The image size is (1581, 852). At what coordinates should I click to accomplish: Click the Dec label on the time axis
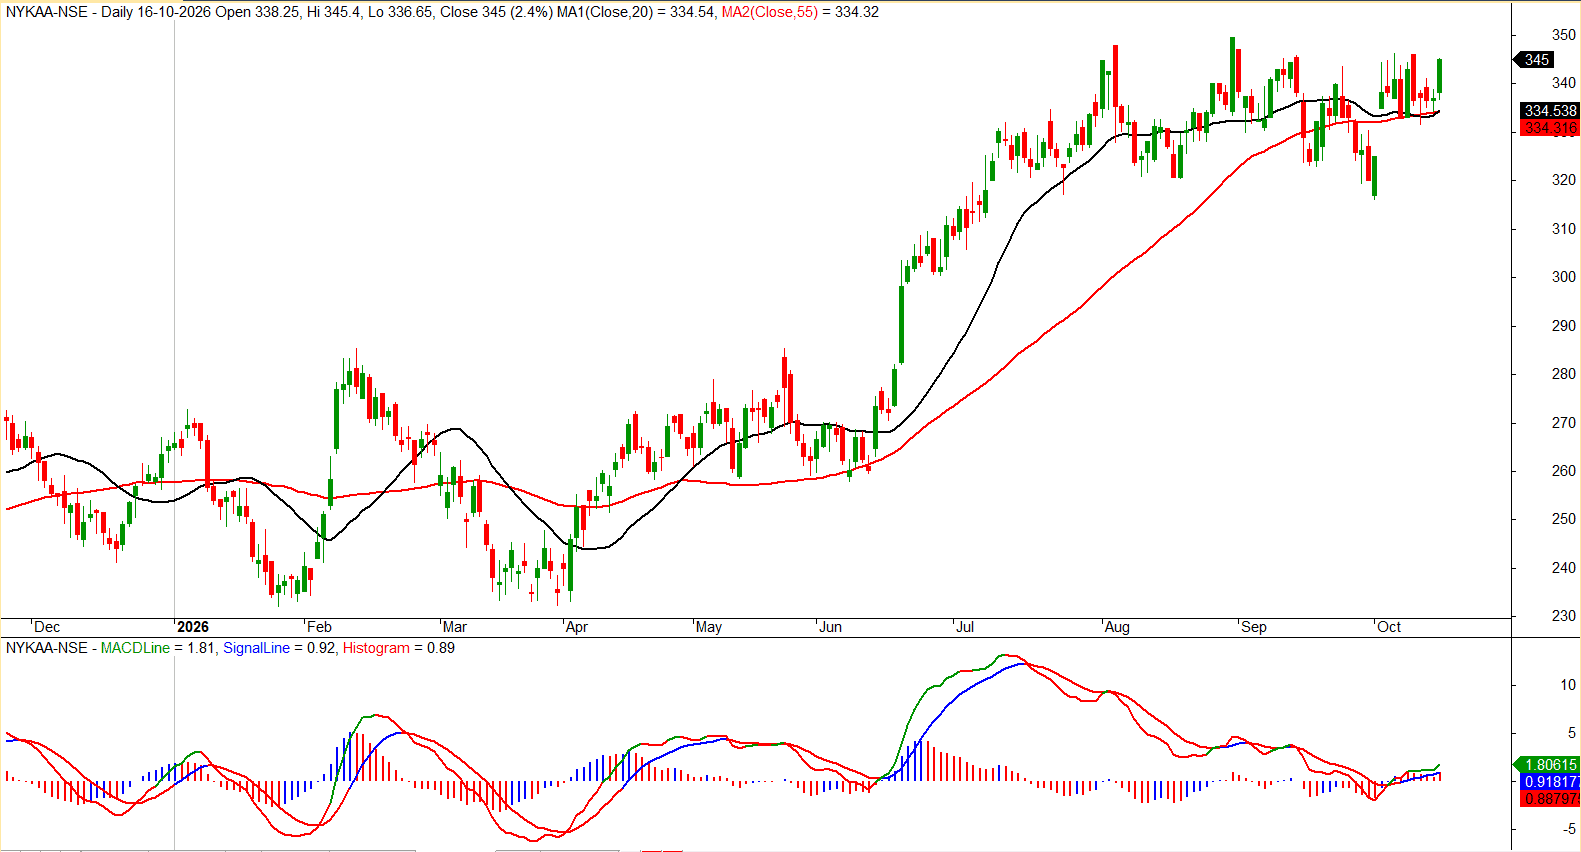(47, 627)
